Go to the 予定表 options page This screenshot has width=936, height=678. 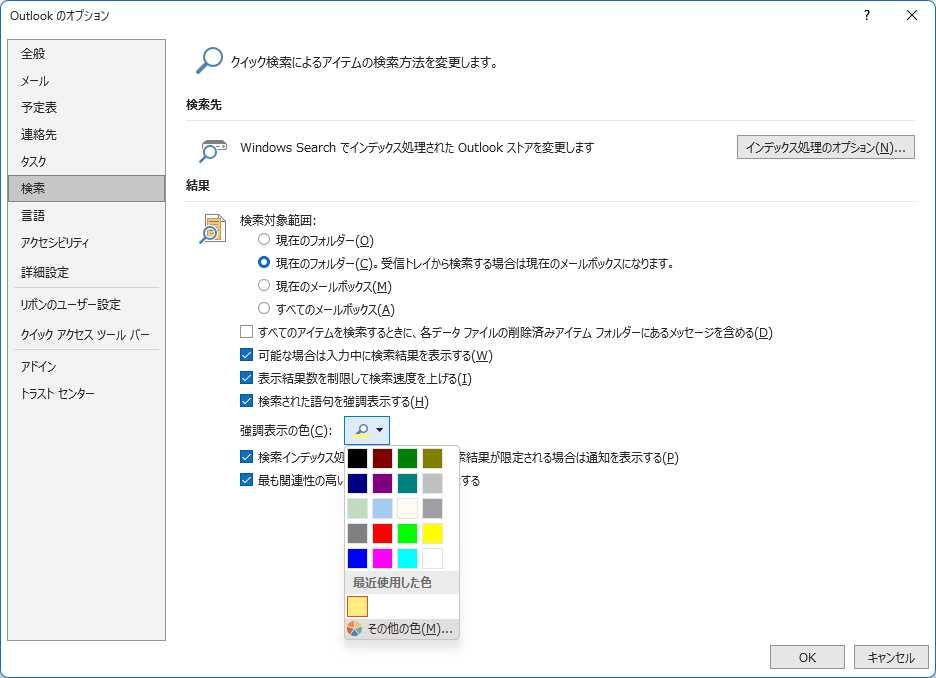click(x=87, y=107)
